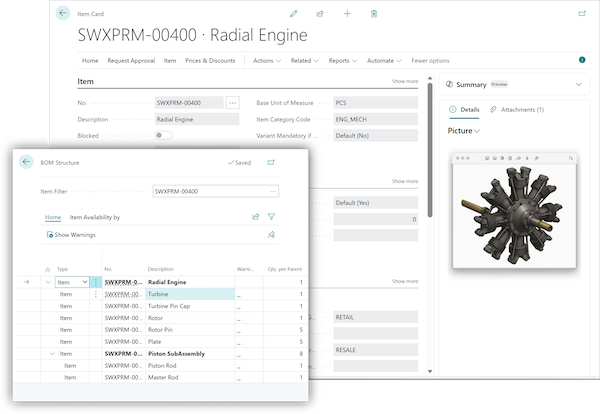
Task: Switch to the Attachments (1) tab
Action: (x=517, y=110)
